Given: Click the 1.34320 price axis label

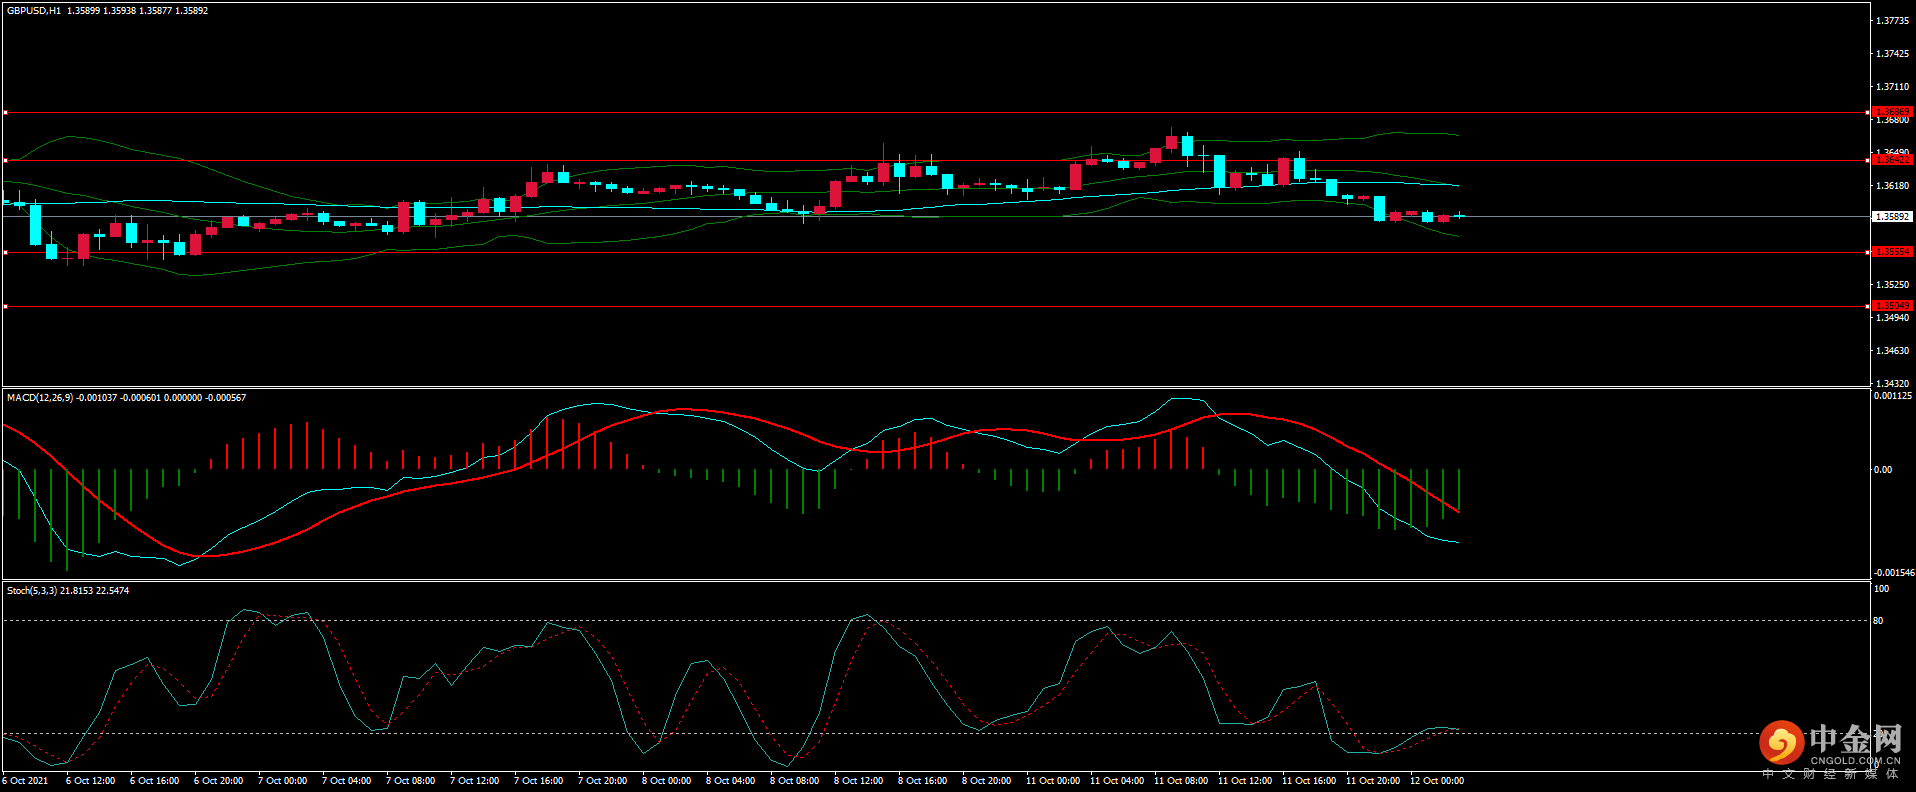Looking at the screenshot, I should coord(1892,384).
